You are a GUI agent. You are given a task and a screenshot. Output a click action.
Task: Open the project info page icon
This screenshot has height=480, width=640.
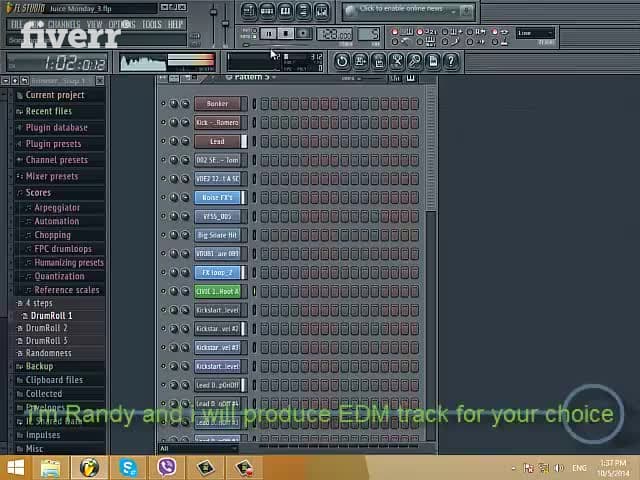point(433,62)
